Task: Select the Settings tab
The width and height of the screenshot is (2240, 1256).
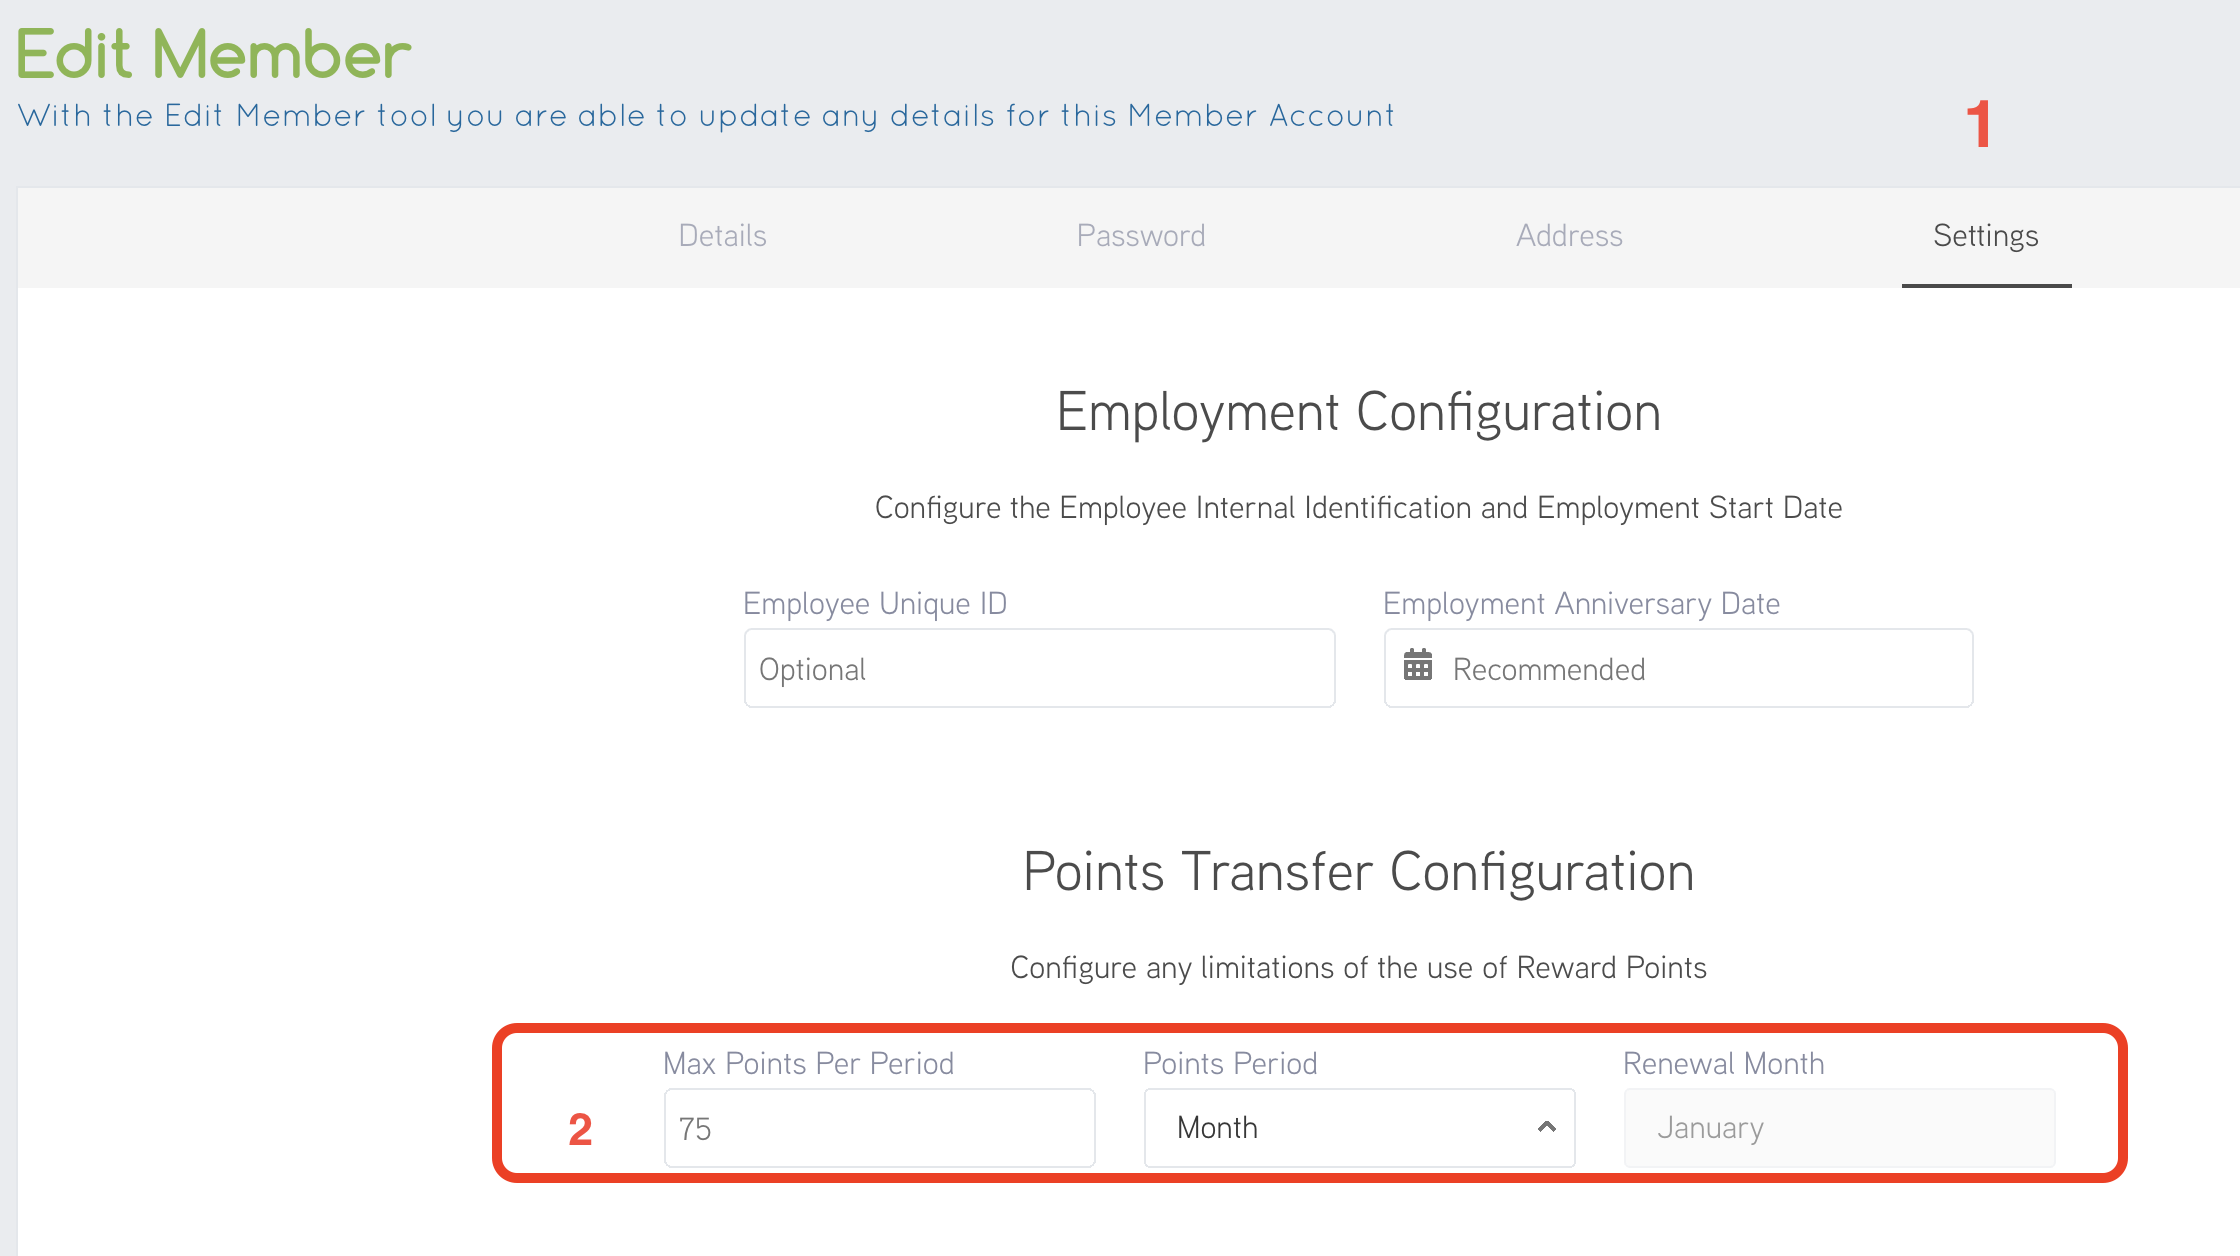Action: [x=1985, y=236]
